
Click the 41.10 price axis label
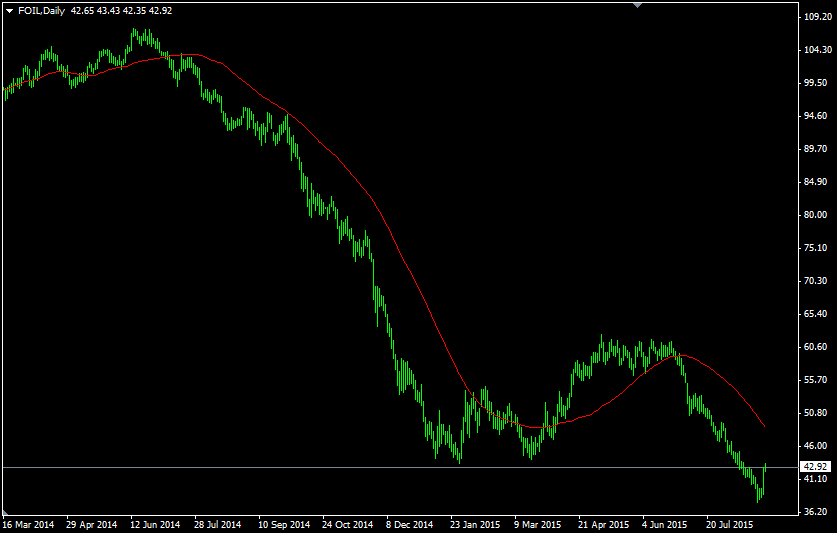(x=818, y=479)
